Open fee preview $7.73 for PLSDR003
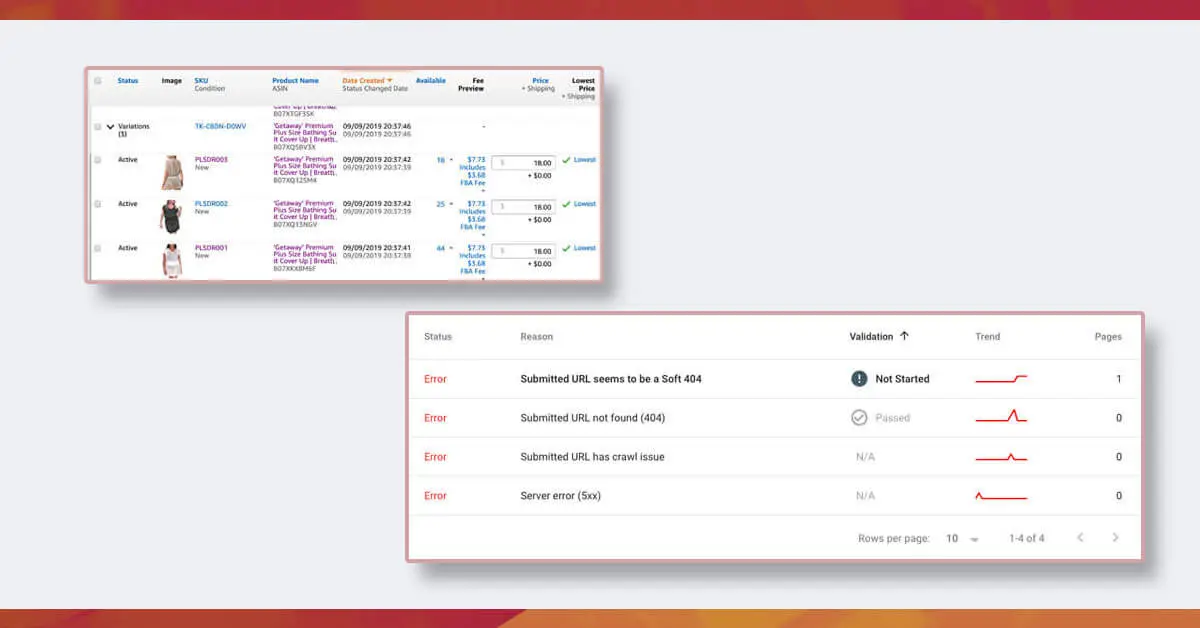The image size is (1200, 628). coord(476,160)
